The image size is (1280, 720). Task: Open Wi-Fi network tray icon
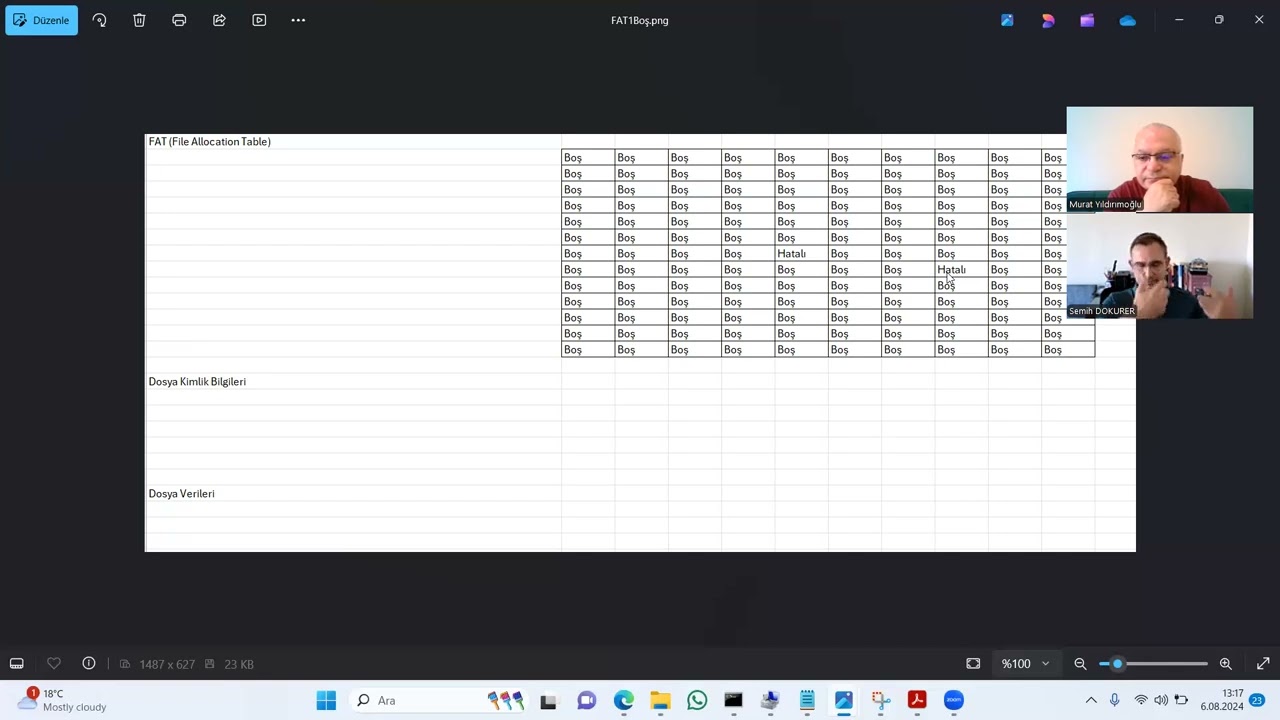[x=1141, y=700]
